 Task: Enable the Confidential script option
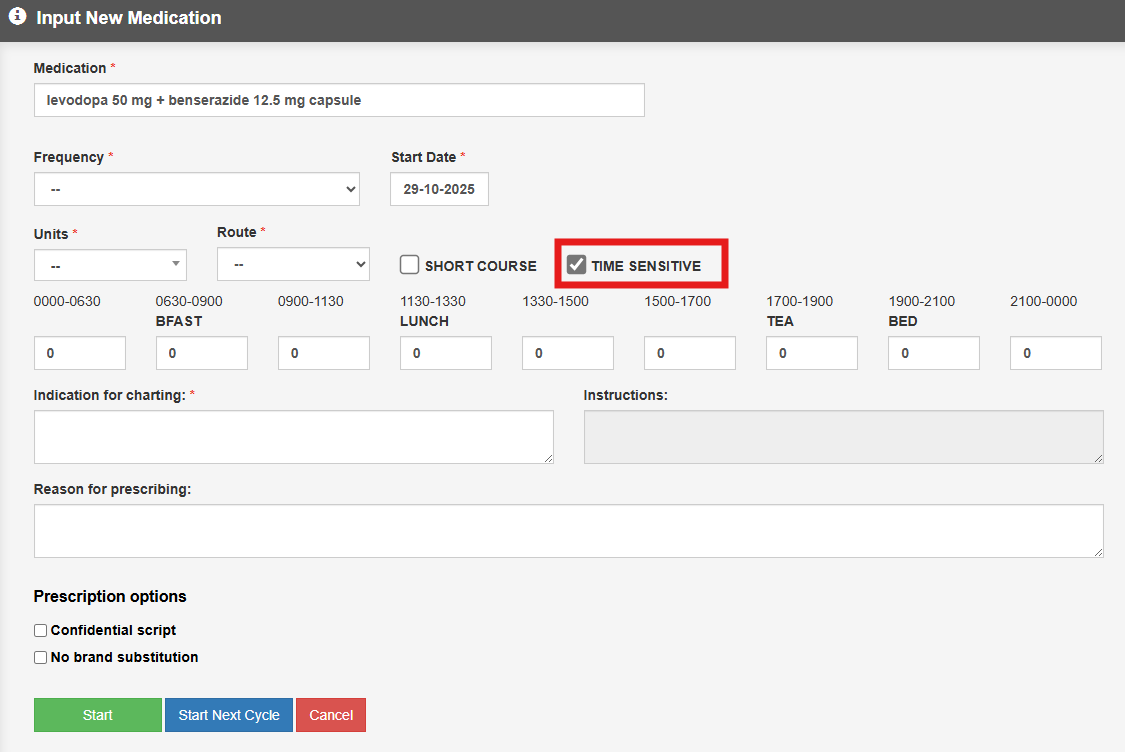point(41,631)
